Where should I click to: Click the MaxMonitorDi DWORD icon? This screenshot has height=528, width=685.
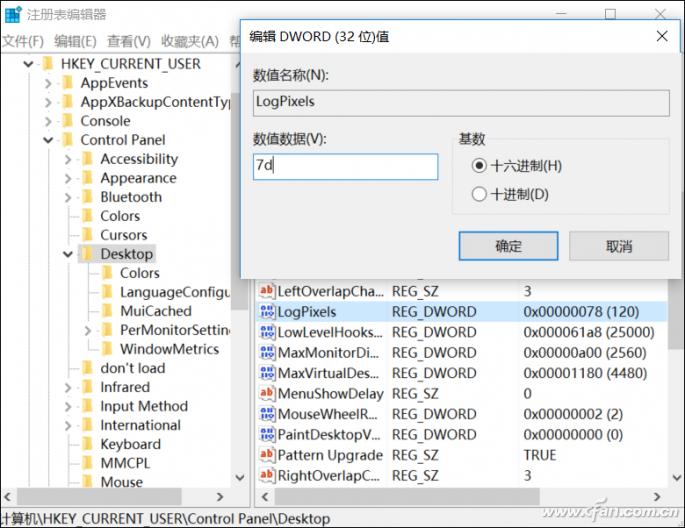267,352
